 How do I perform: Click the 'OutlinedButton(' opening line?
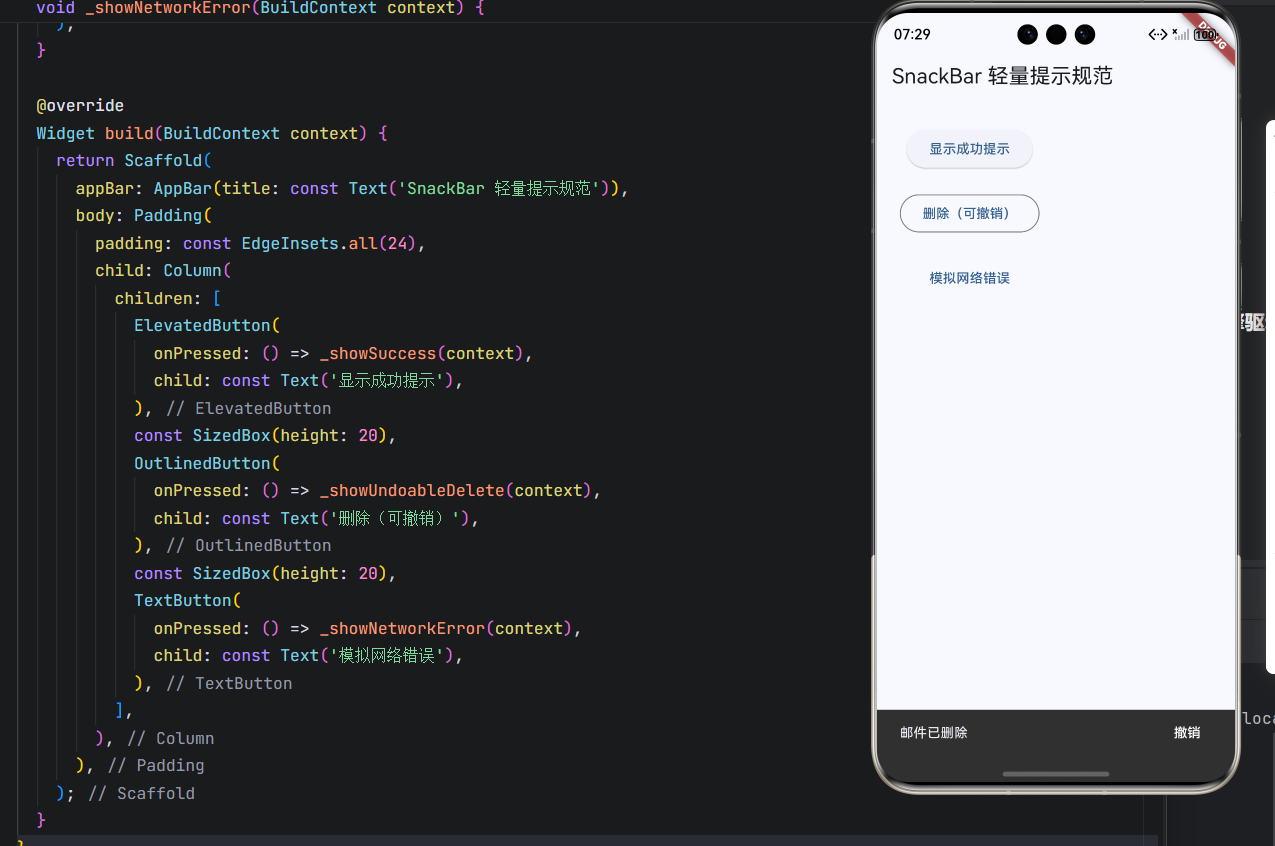(207, 463)
